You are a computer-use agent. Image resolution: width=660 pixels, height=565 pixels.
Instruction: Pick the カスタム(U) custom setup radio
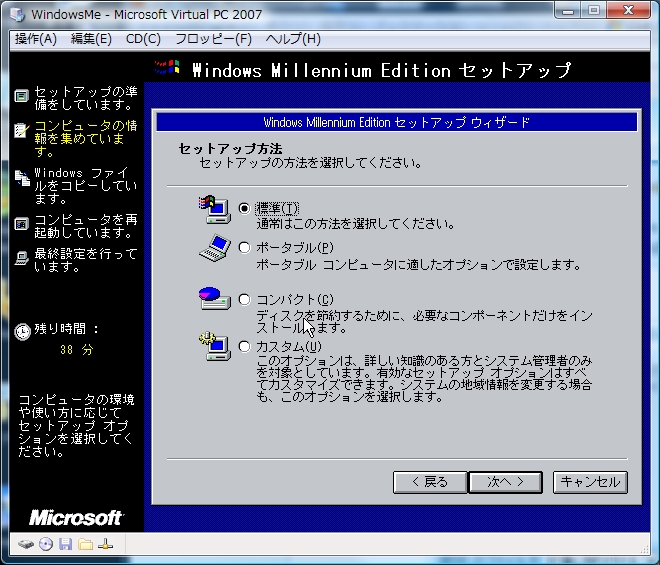tap(244, 346)
